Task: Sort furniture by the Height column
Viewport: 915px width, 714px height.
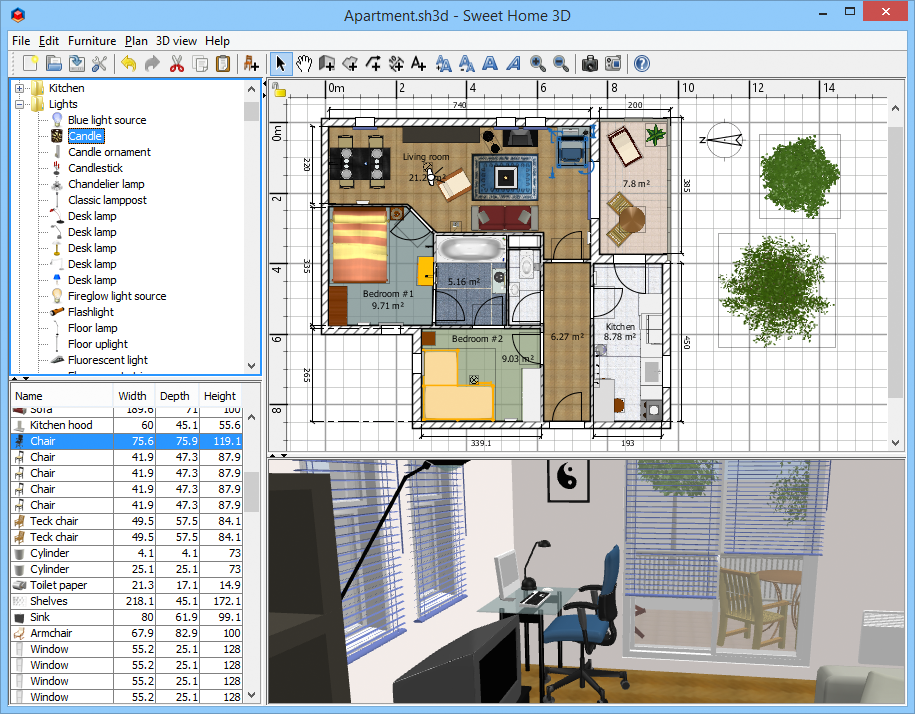Action: click(x=219, y=396)
